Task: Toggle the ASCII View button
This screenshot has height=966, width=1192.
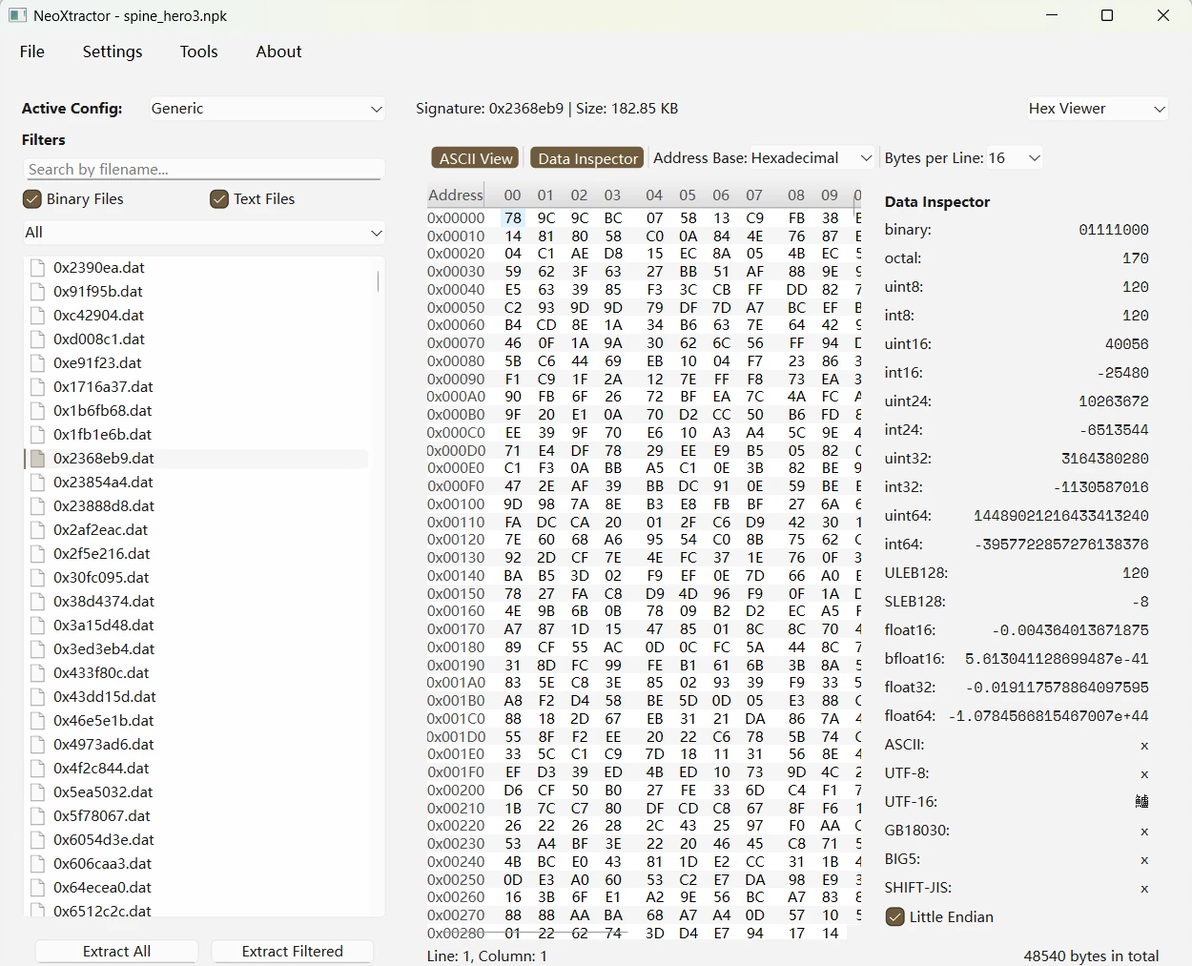Action: coord(475,158)
